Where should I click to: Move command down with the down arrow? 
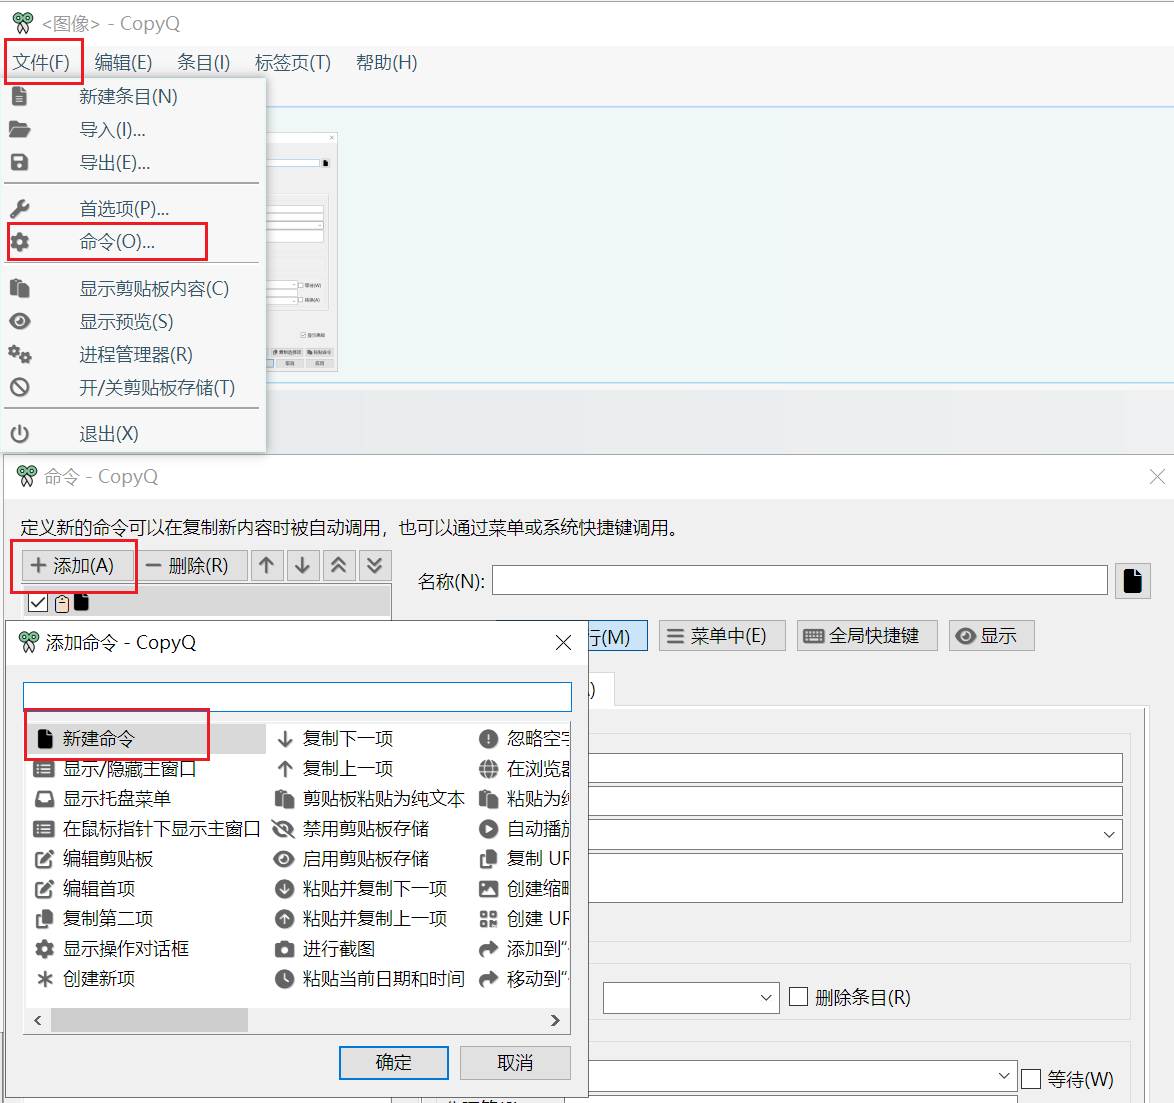click(x=302, y=565)
